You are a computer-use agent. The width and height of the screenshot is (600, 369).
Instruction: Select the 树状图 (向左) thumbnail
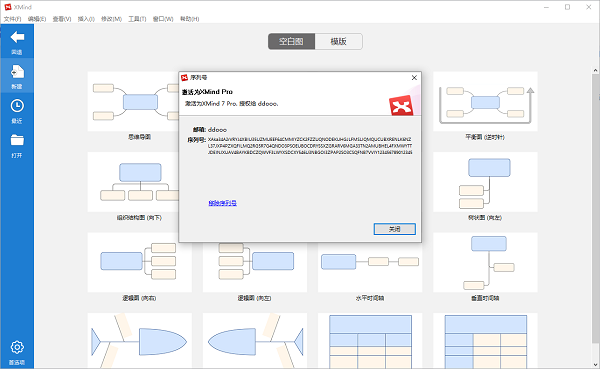485,182
